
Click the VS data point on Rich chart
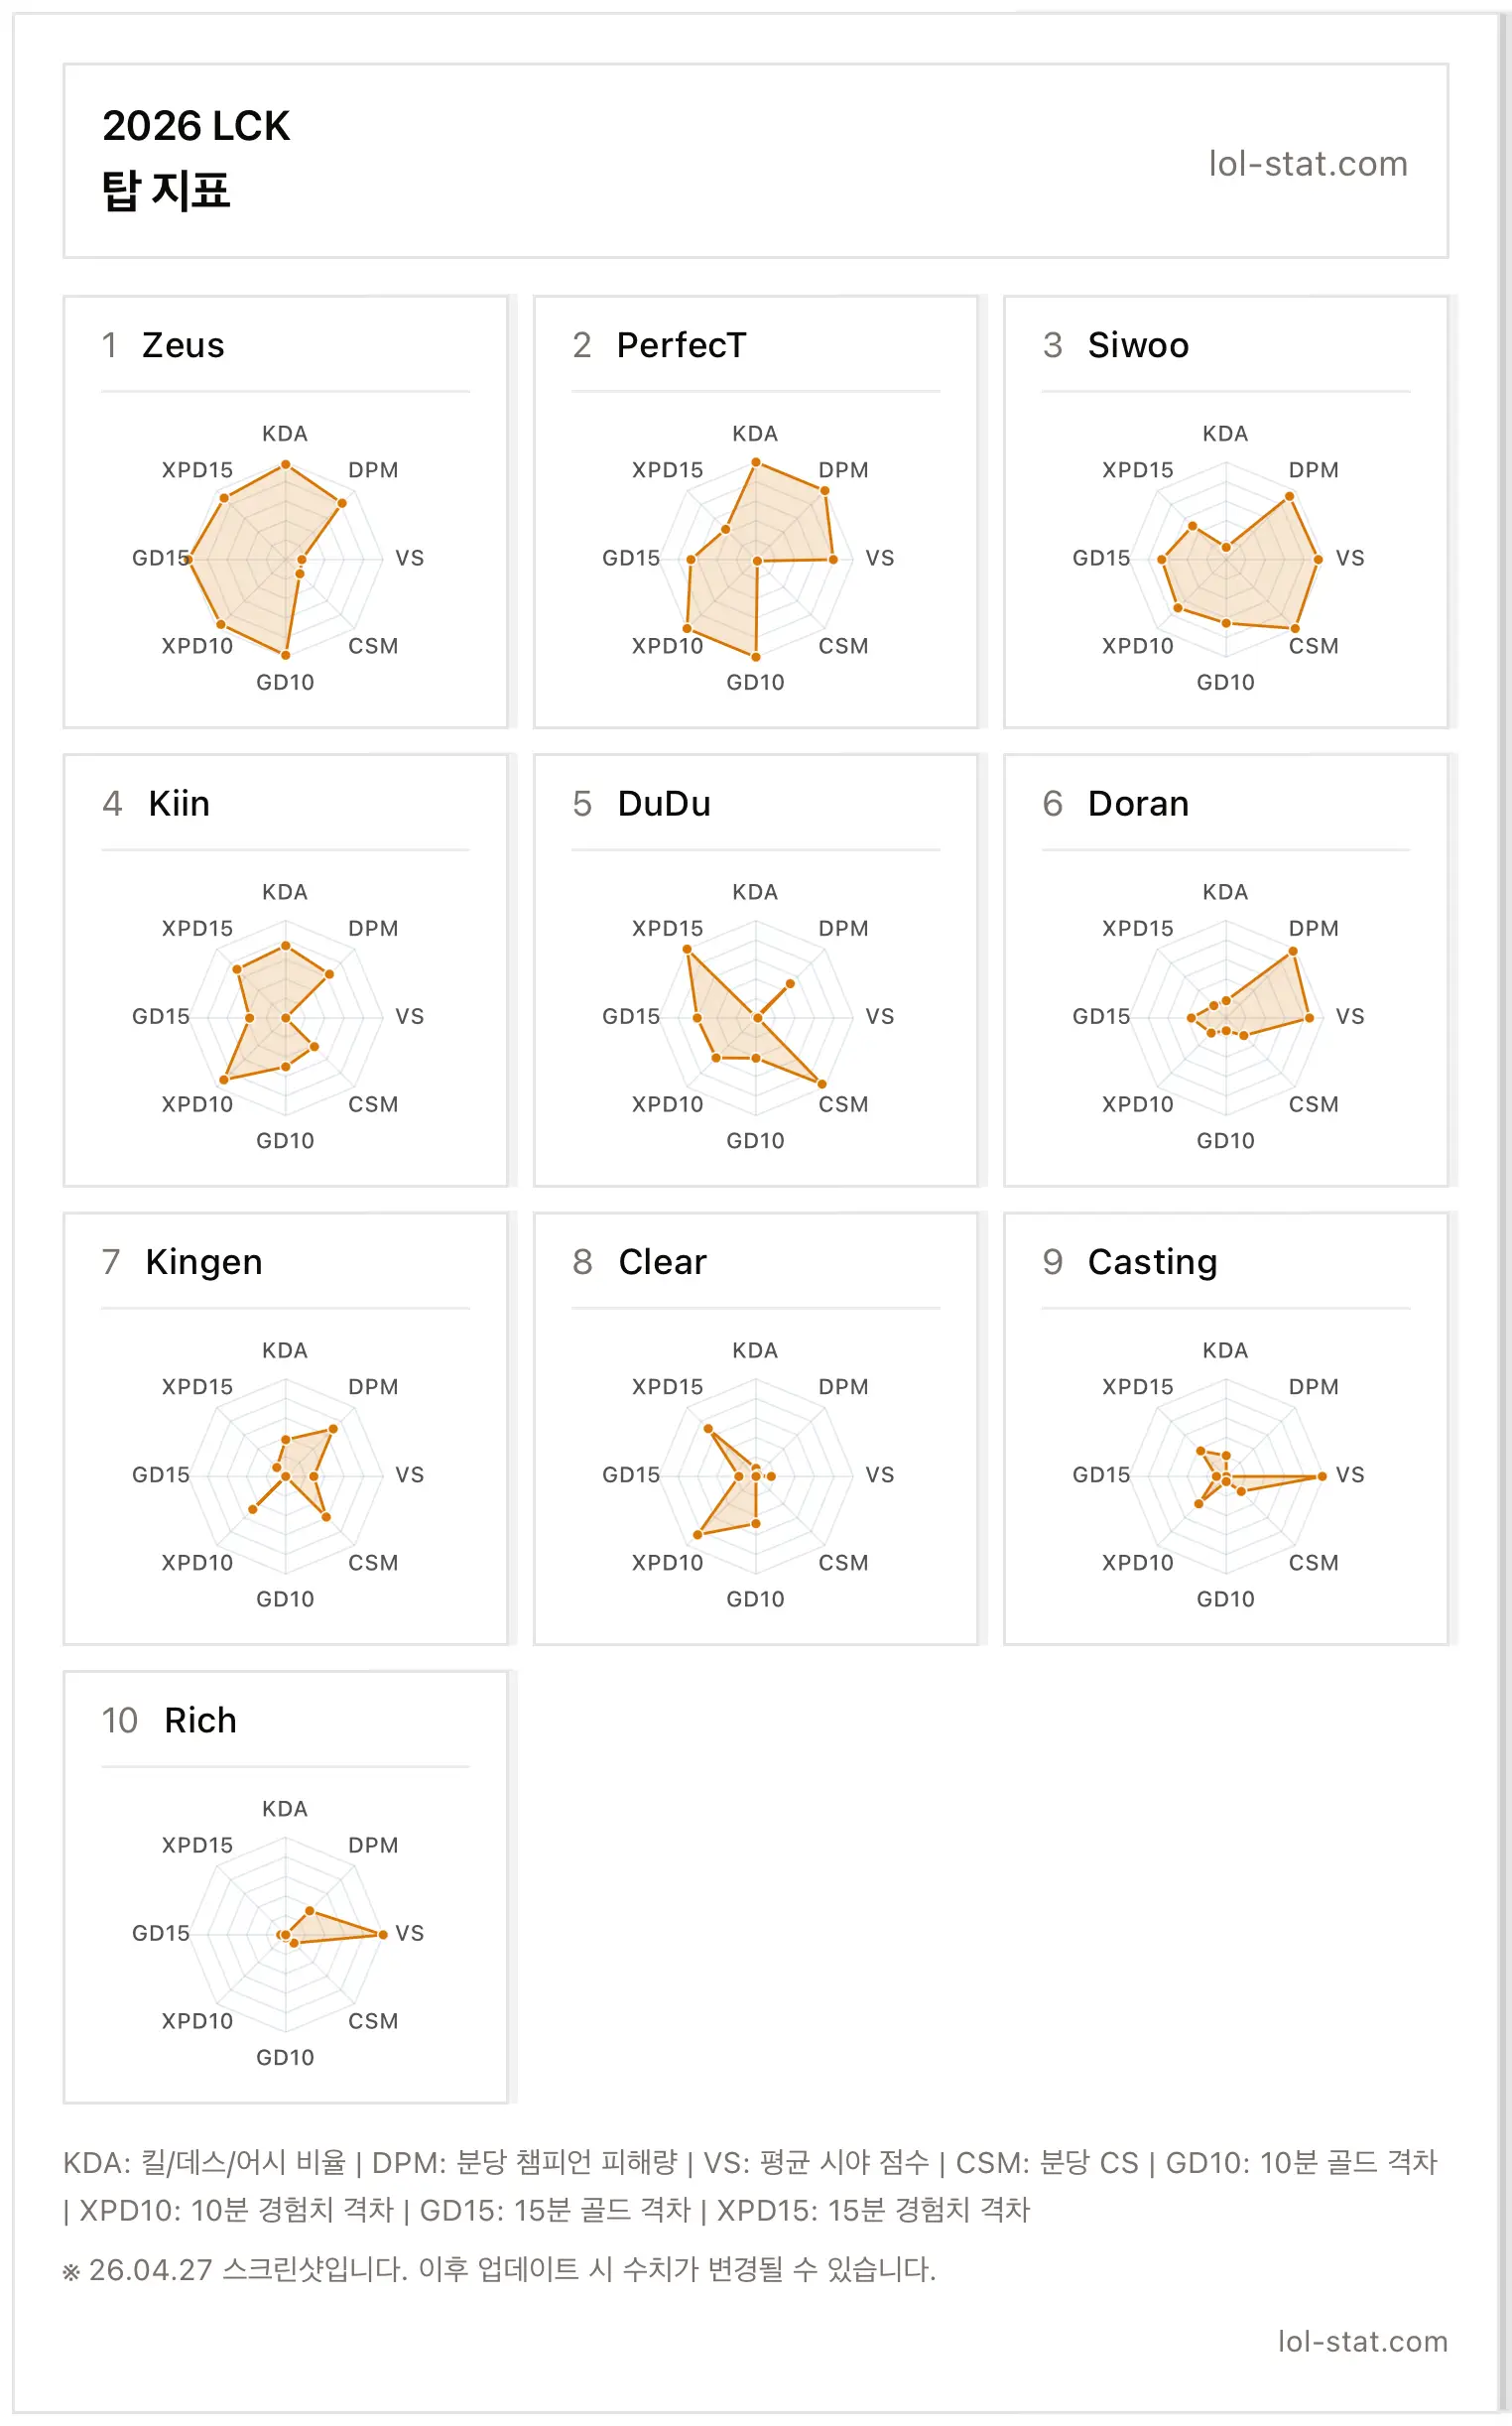(382, 1934)
